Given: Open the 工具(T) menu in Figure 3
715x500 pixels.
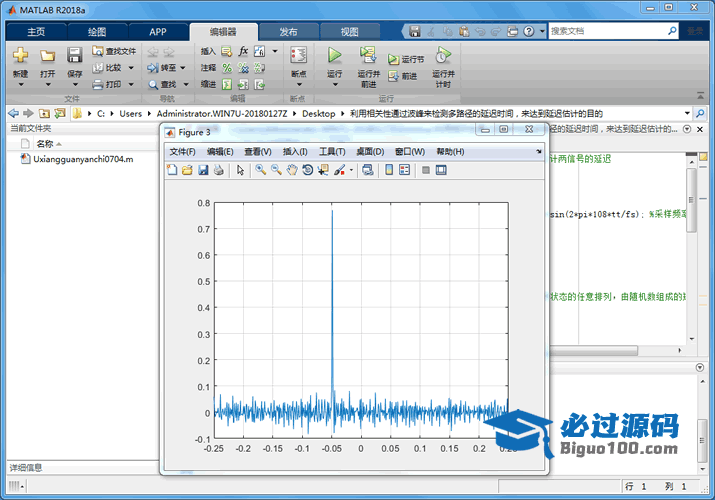Looking at the screenshot, I should [332, 151].
